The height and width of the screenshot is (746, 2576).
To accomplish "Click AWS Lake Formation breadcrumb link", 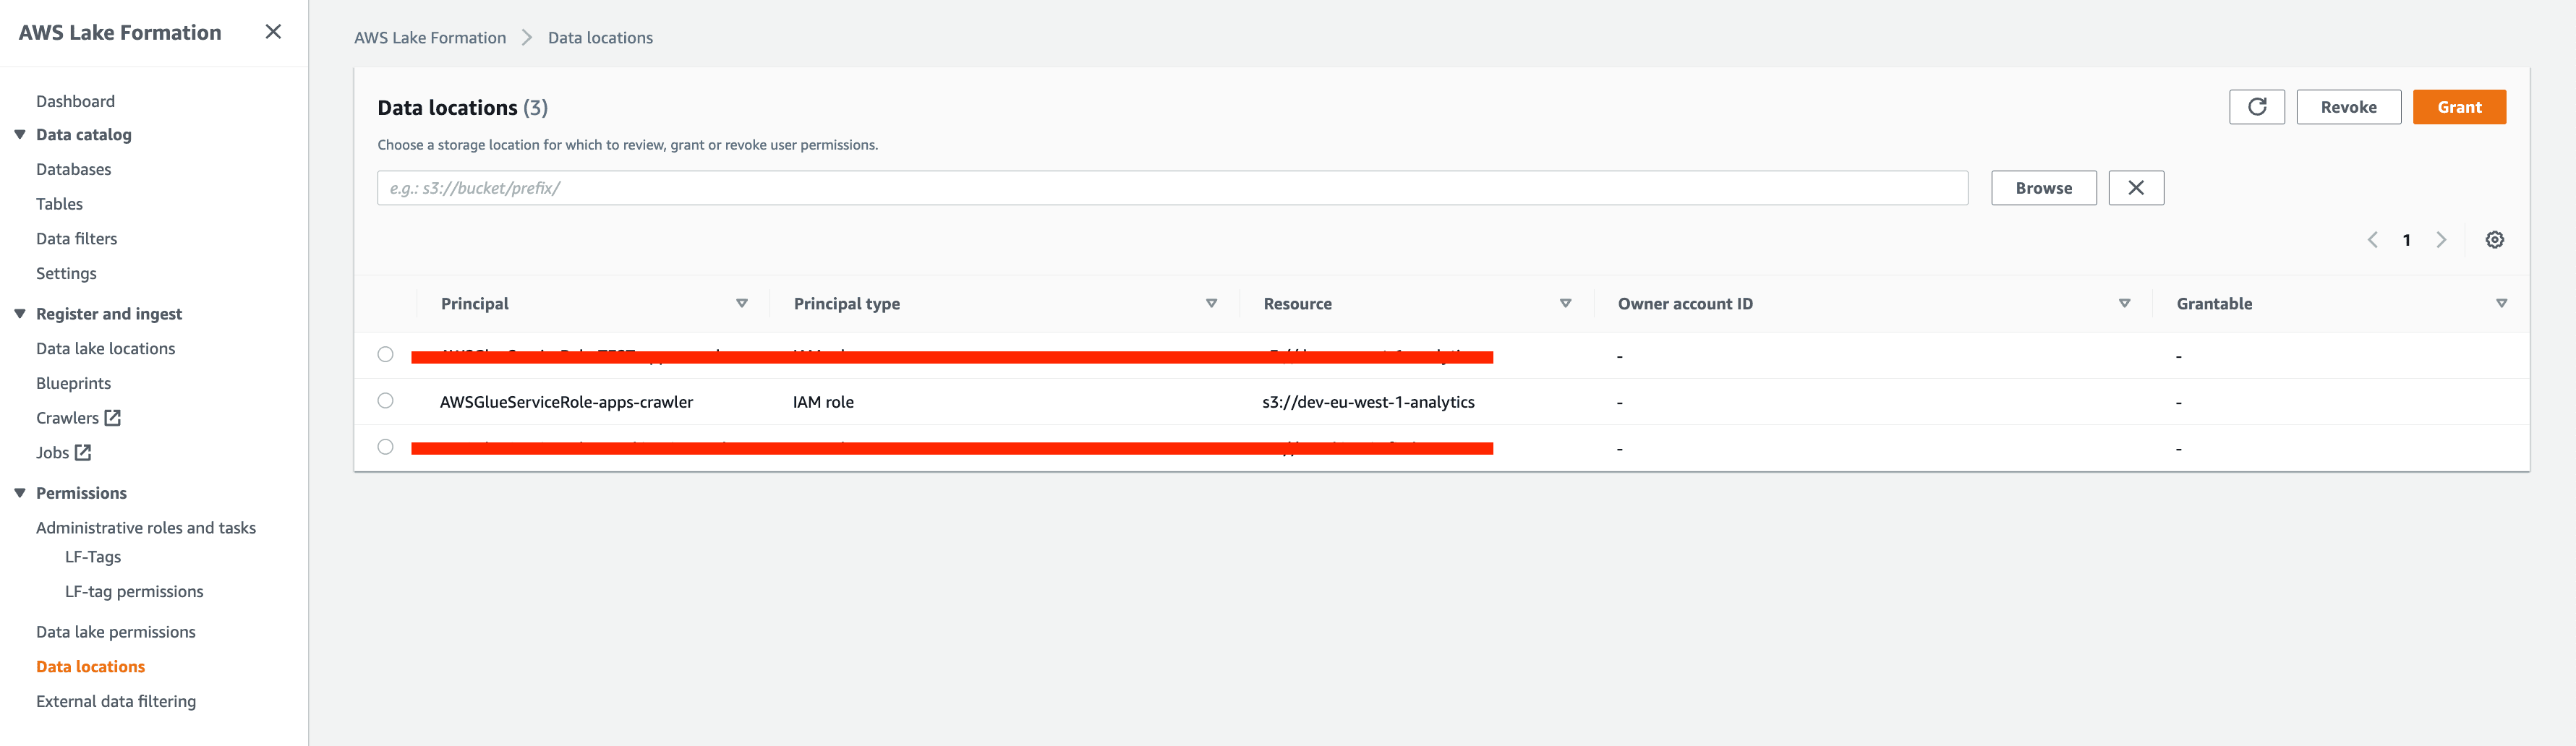I will pyautogui.click(x=430, y=38).
